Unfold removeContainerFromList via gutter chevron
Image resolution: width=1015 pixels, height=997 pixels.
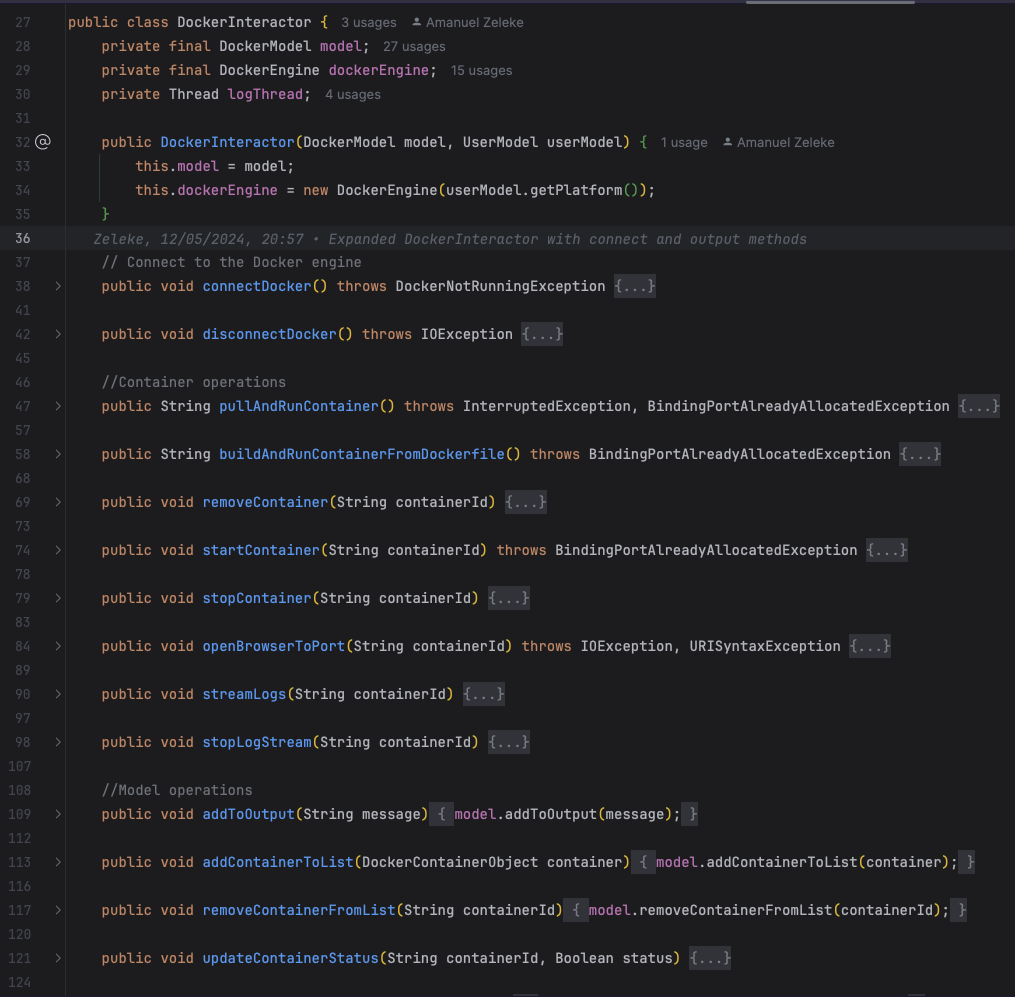point(58,910)
